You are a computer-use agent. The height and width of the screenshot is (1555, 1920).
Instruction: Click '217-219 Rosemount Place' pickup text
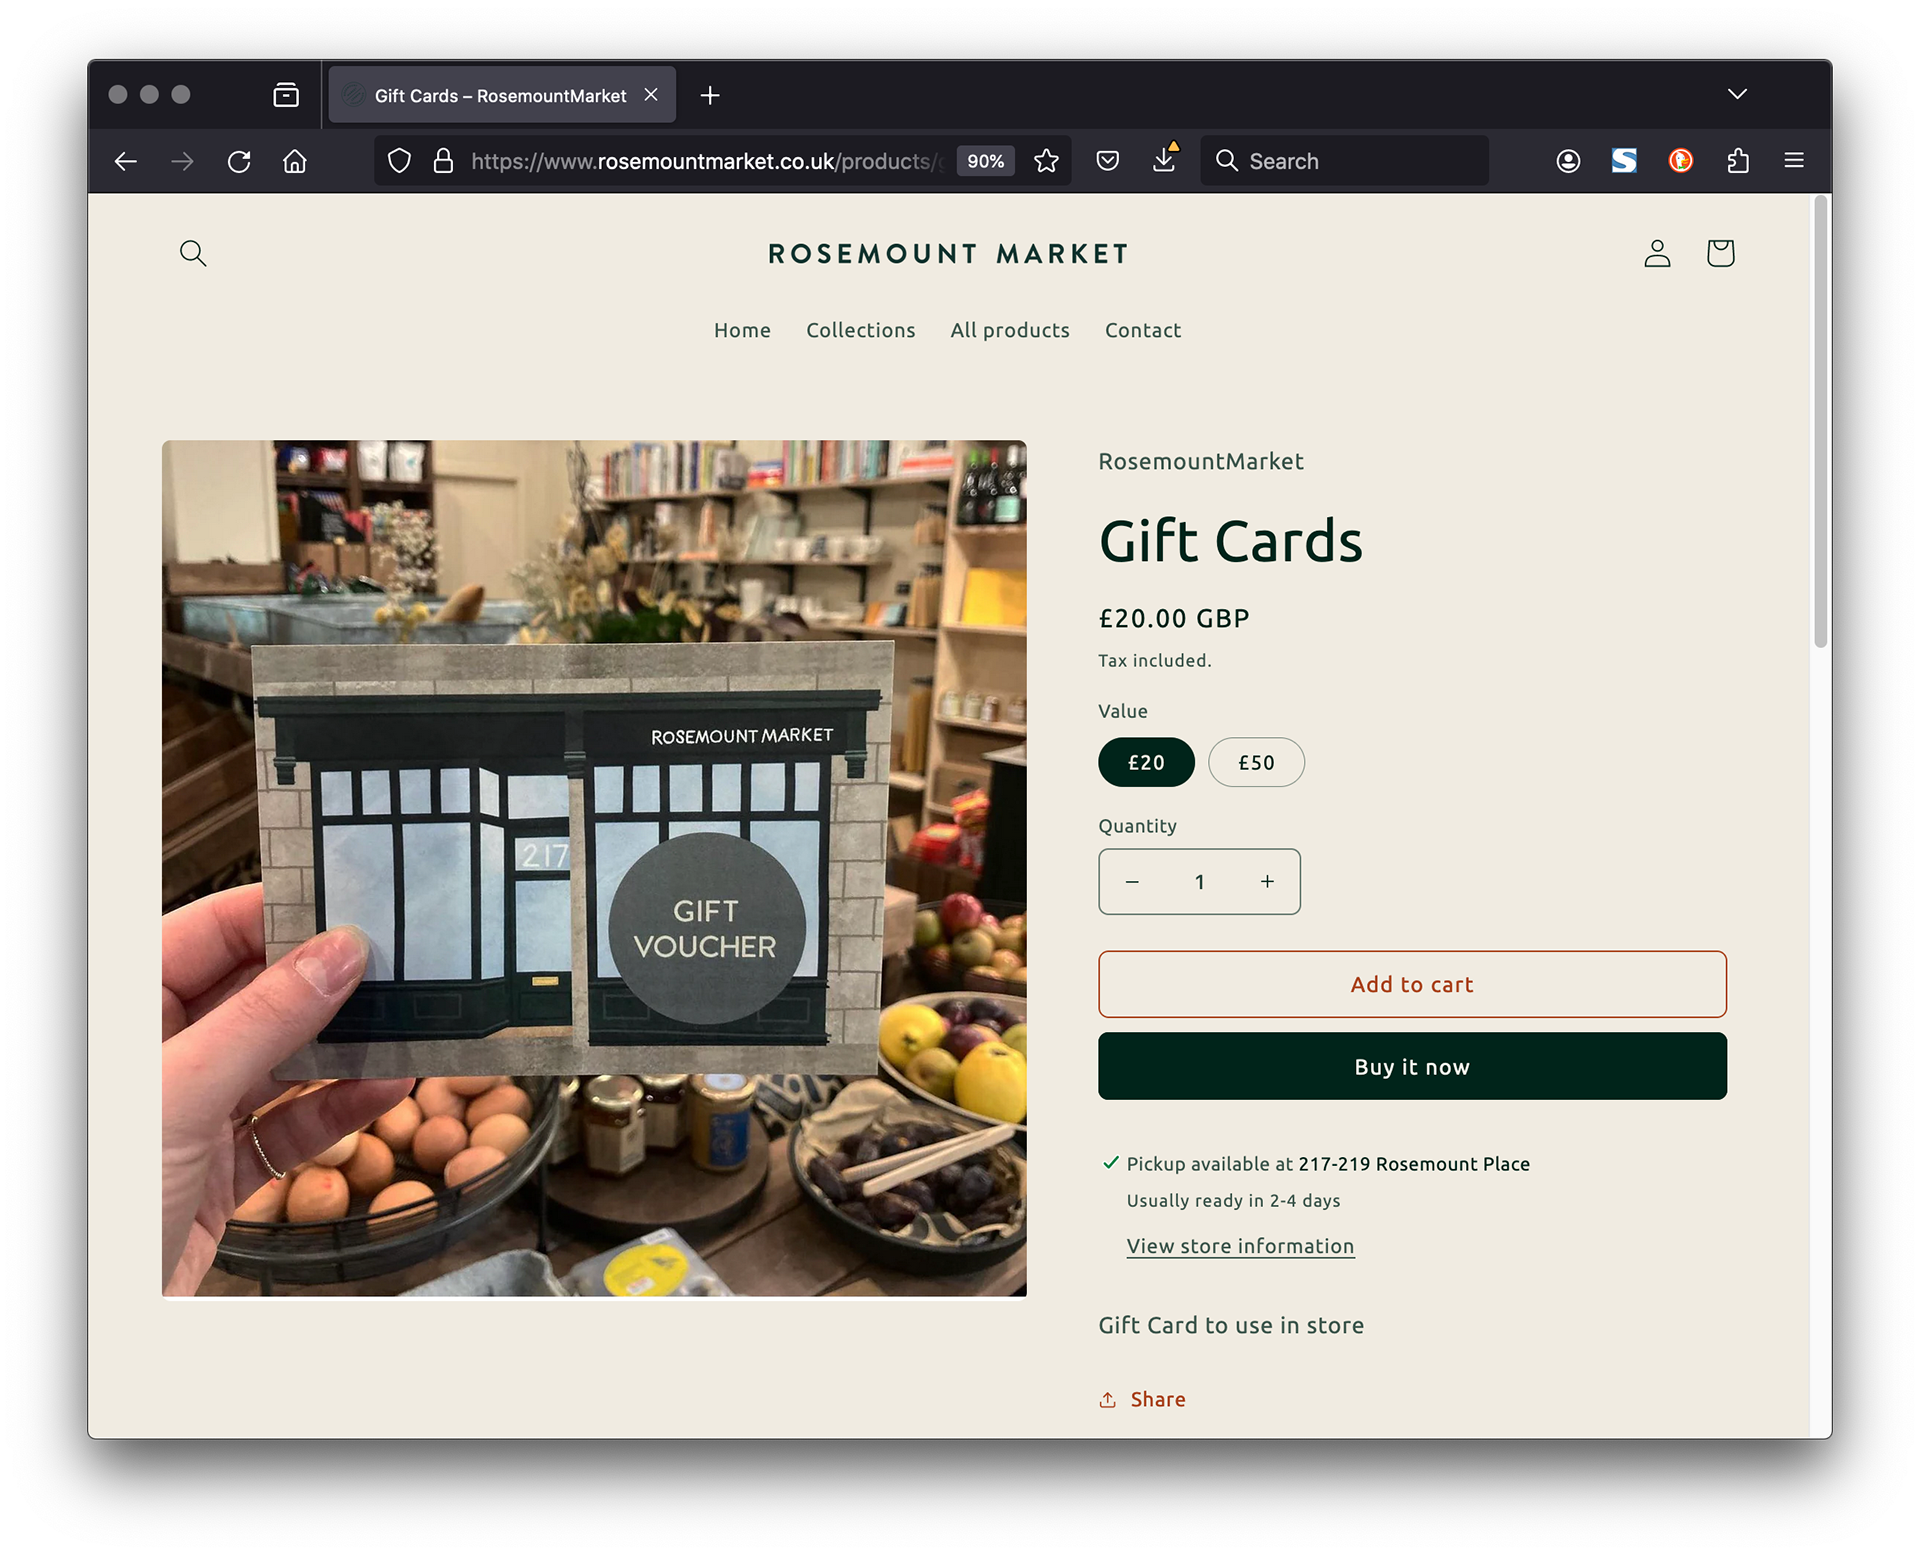tap(1414, 1164)
